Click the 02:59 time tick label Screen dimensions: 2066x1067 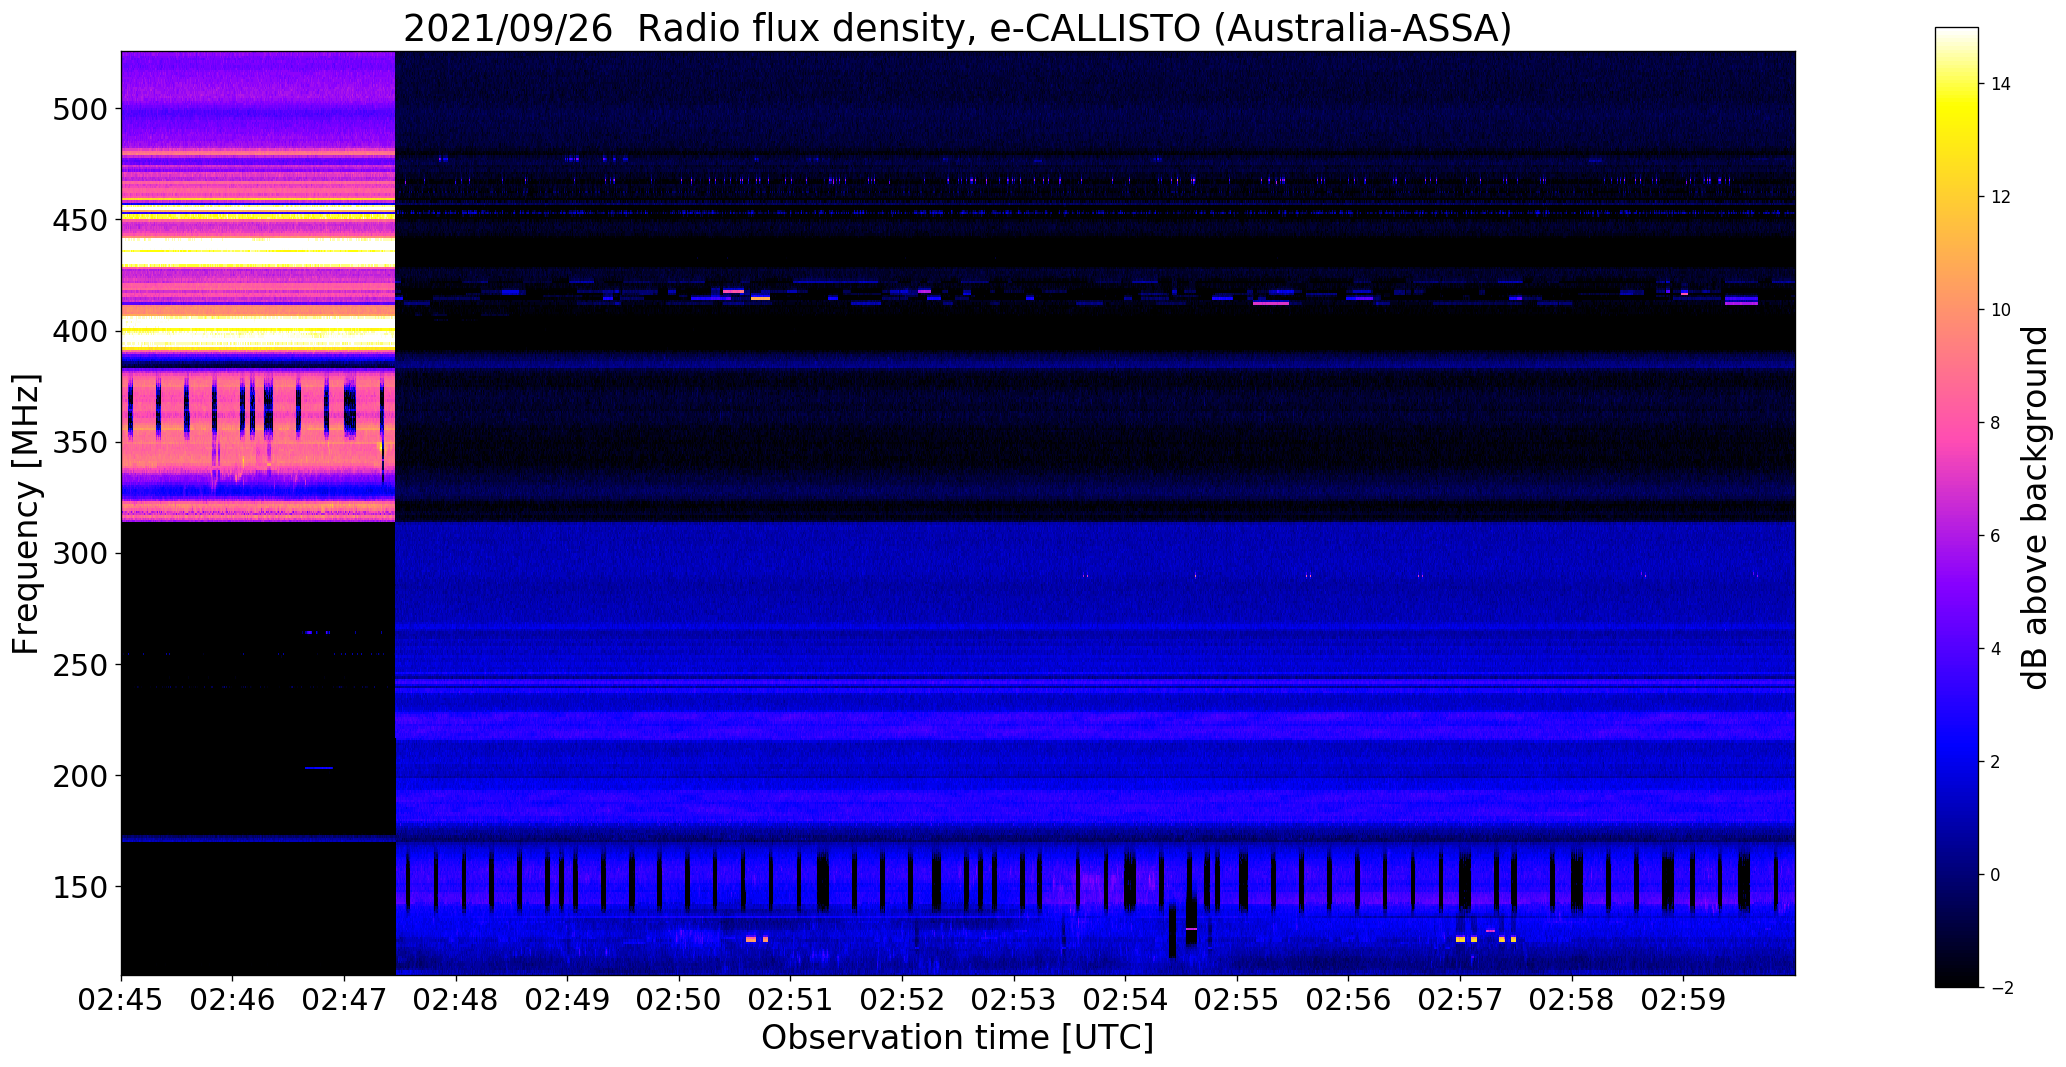tap(1683, 1000)
